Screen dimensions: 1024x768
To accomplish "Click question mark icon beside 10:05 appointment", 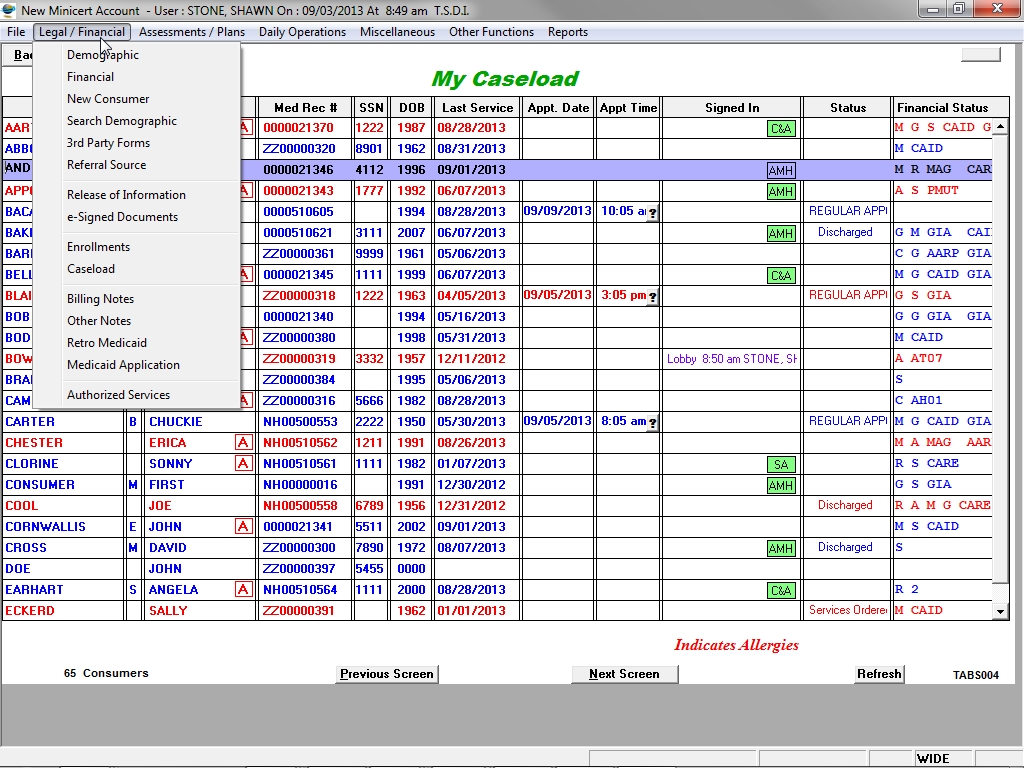I will click(652, 213).
